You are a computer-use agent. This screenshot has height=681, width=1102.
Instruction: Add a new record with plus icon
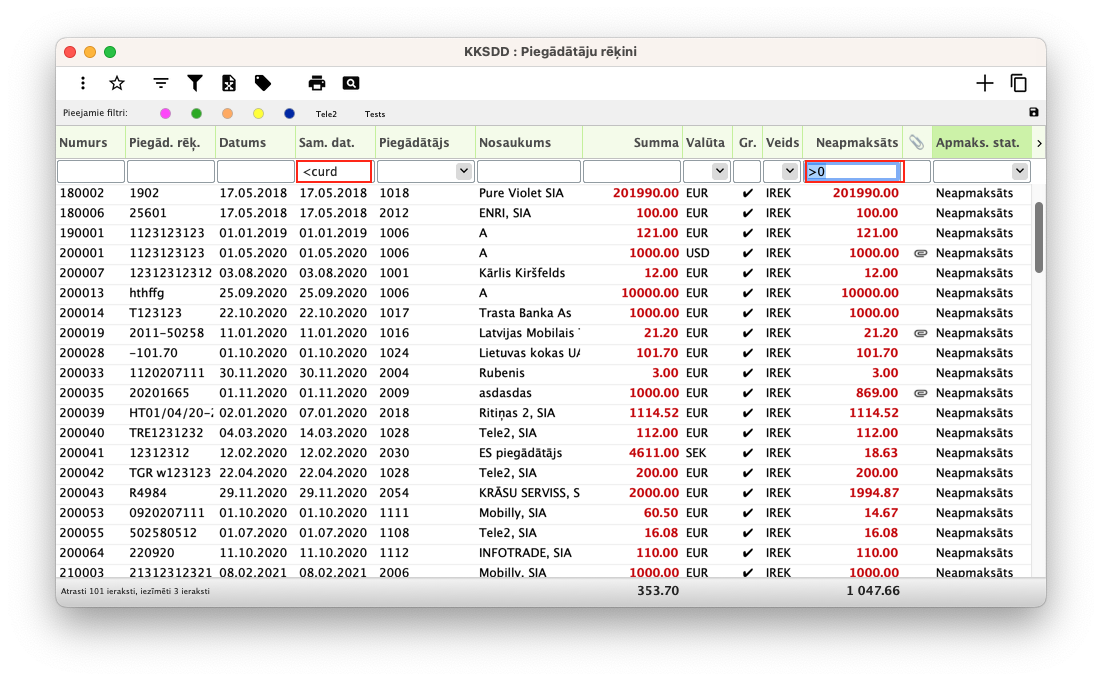click(x=985, y=83)
